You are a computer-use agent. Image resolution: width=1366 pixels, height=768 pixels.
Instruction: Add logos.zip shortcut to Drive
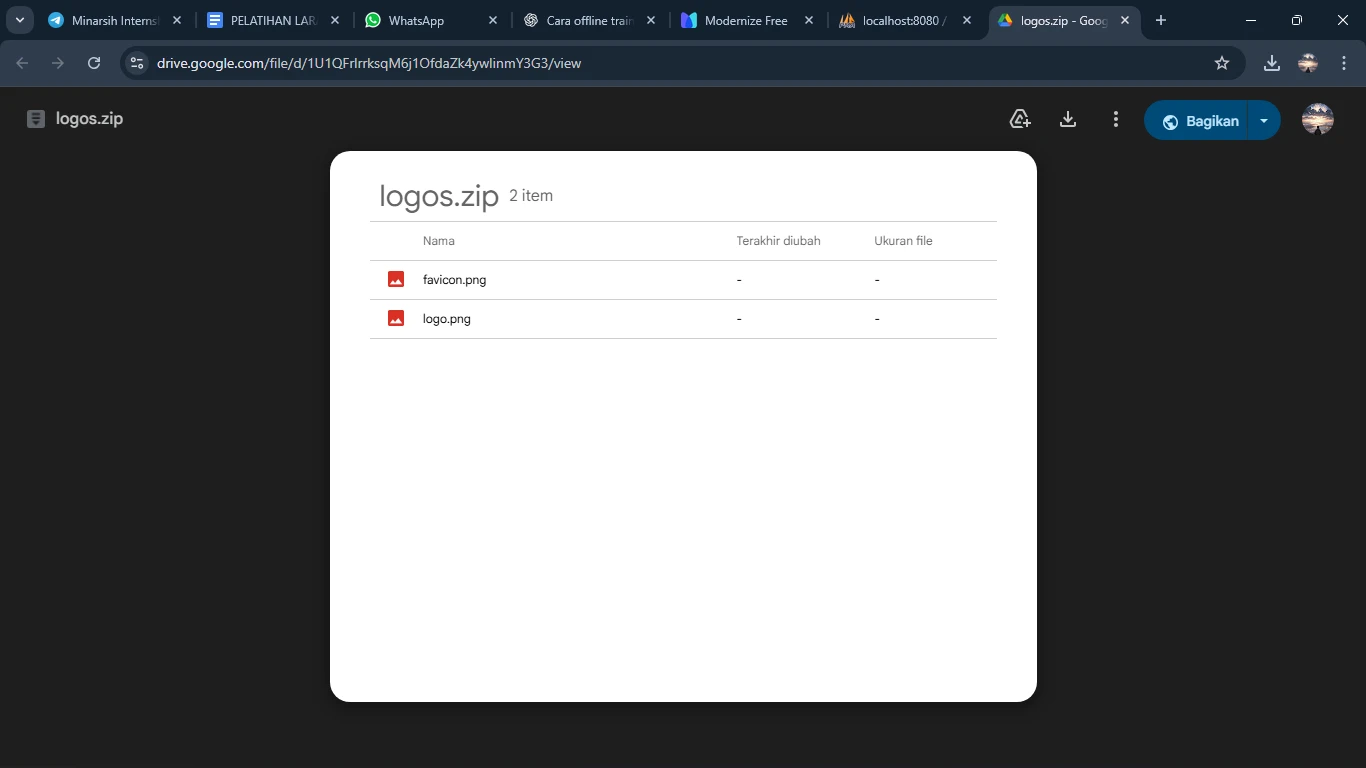(1020, 120)
